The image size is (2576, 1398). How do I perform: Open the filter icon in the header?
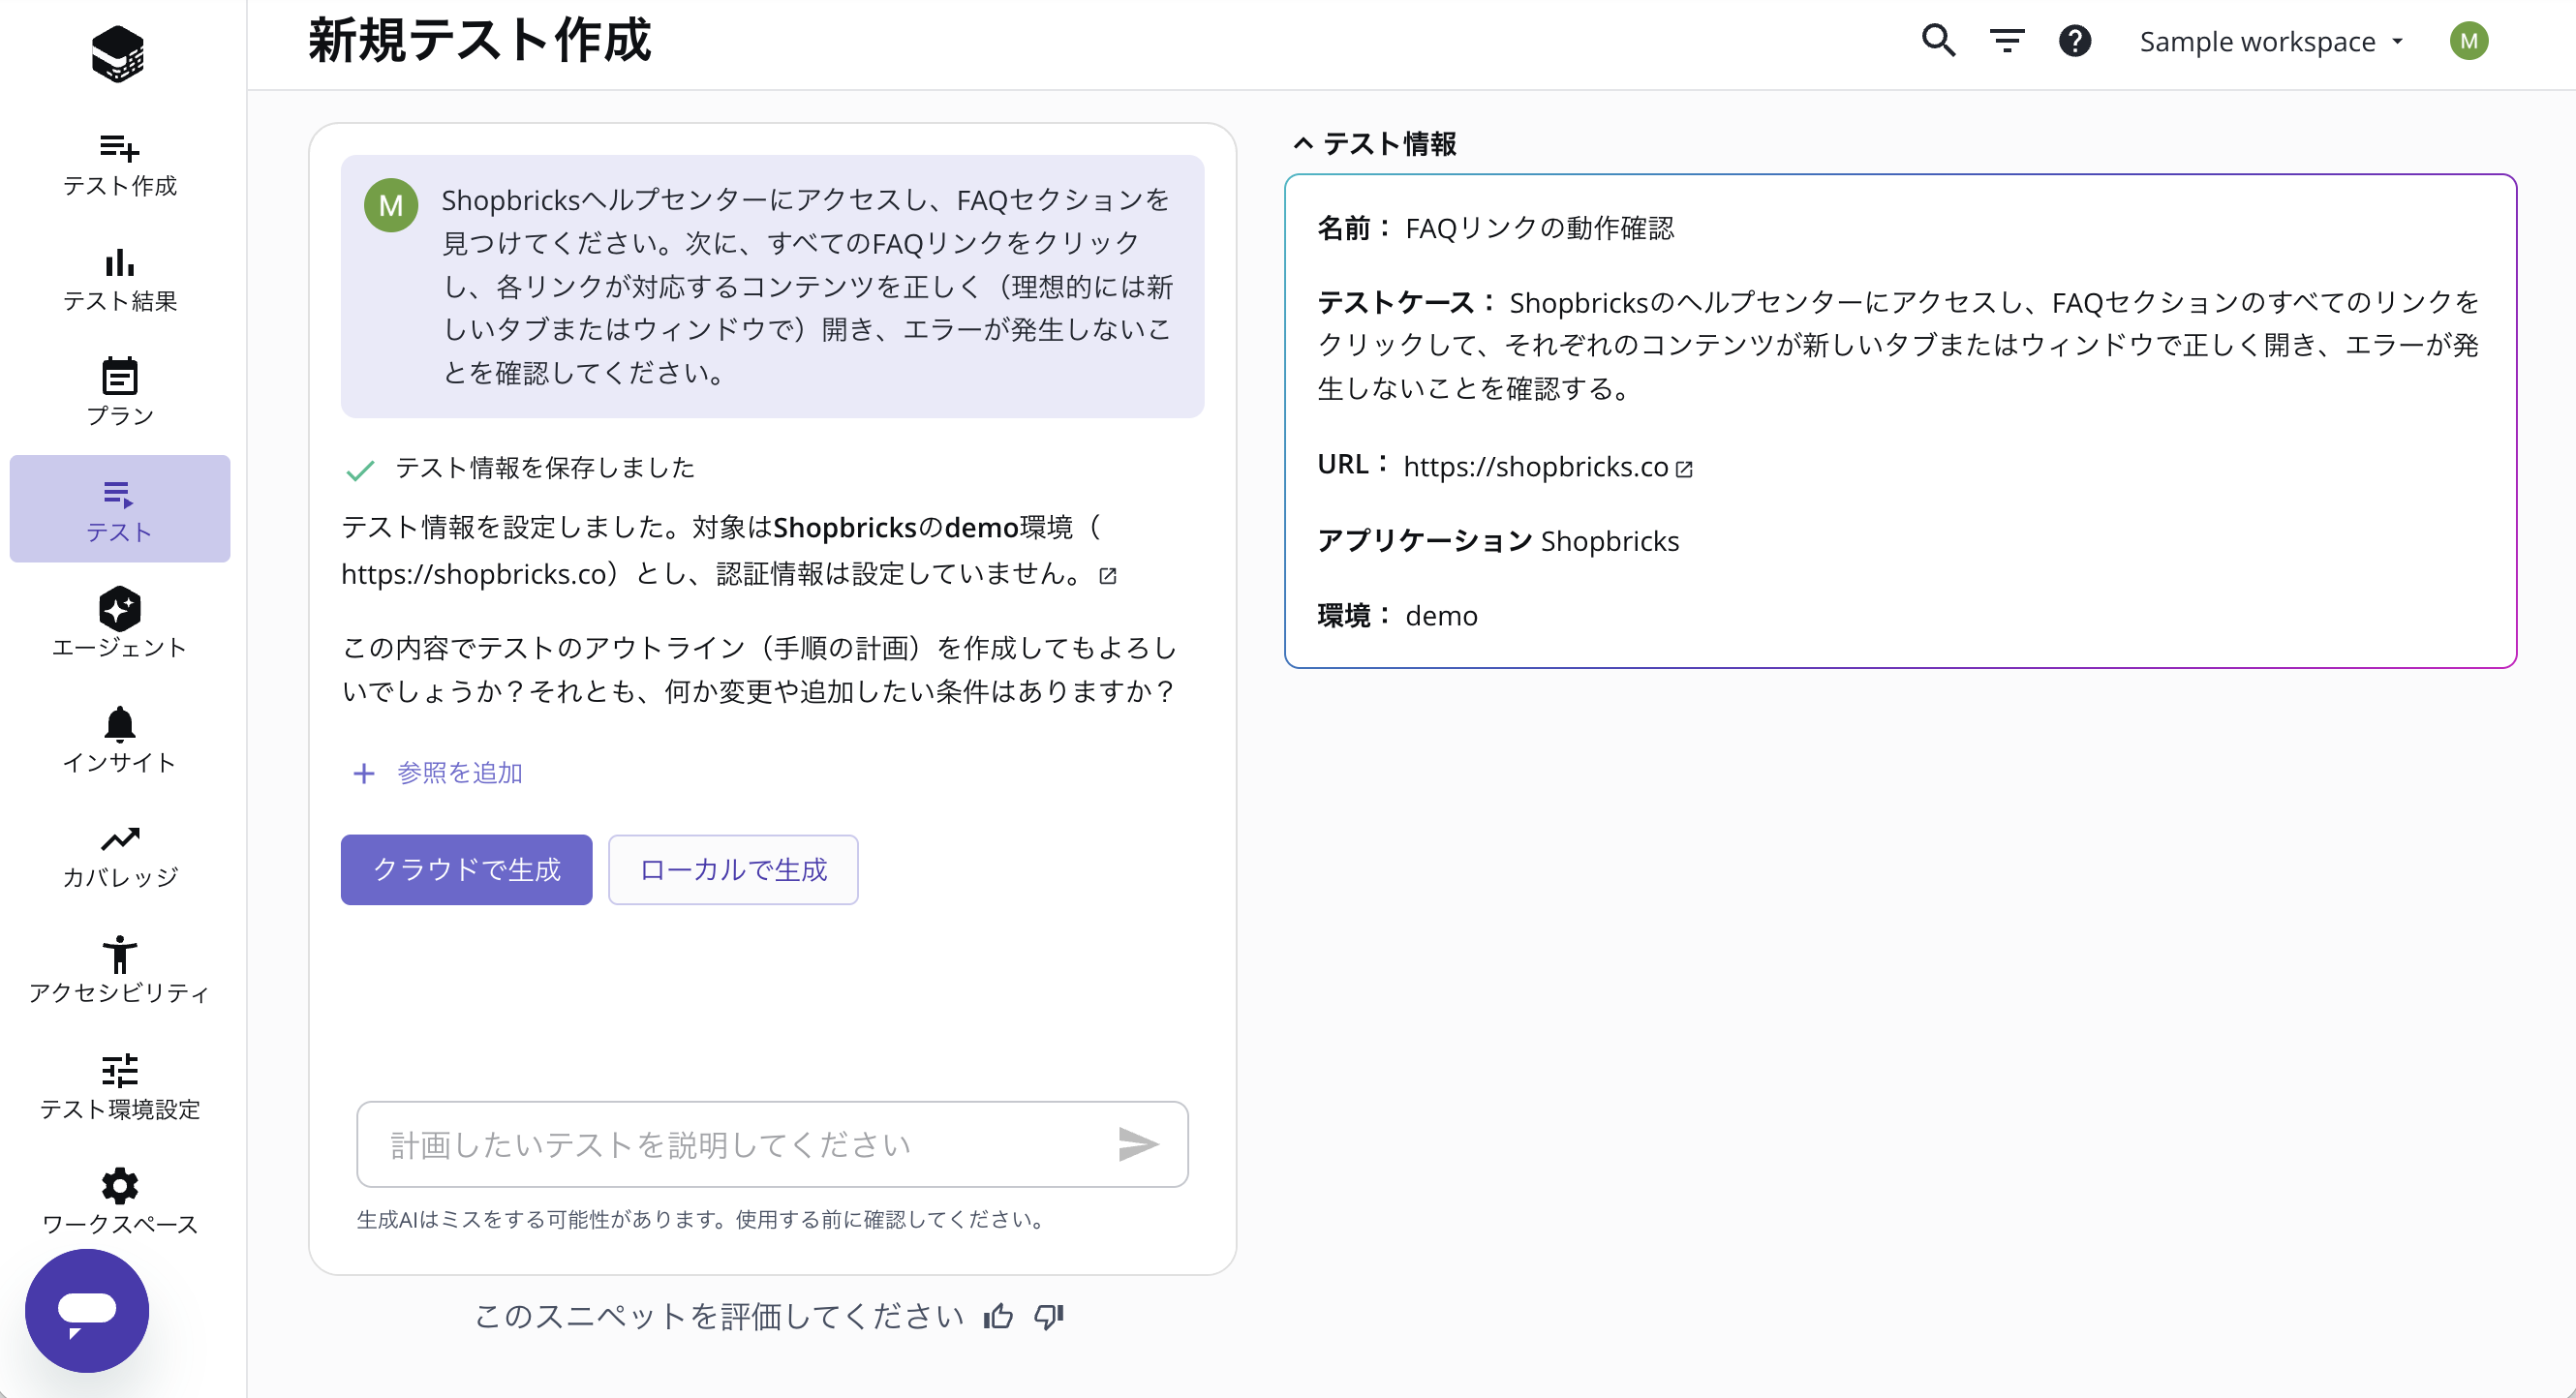(x=2007, y=41)
